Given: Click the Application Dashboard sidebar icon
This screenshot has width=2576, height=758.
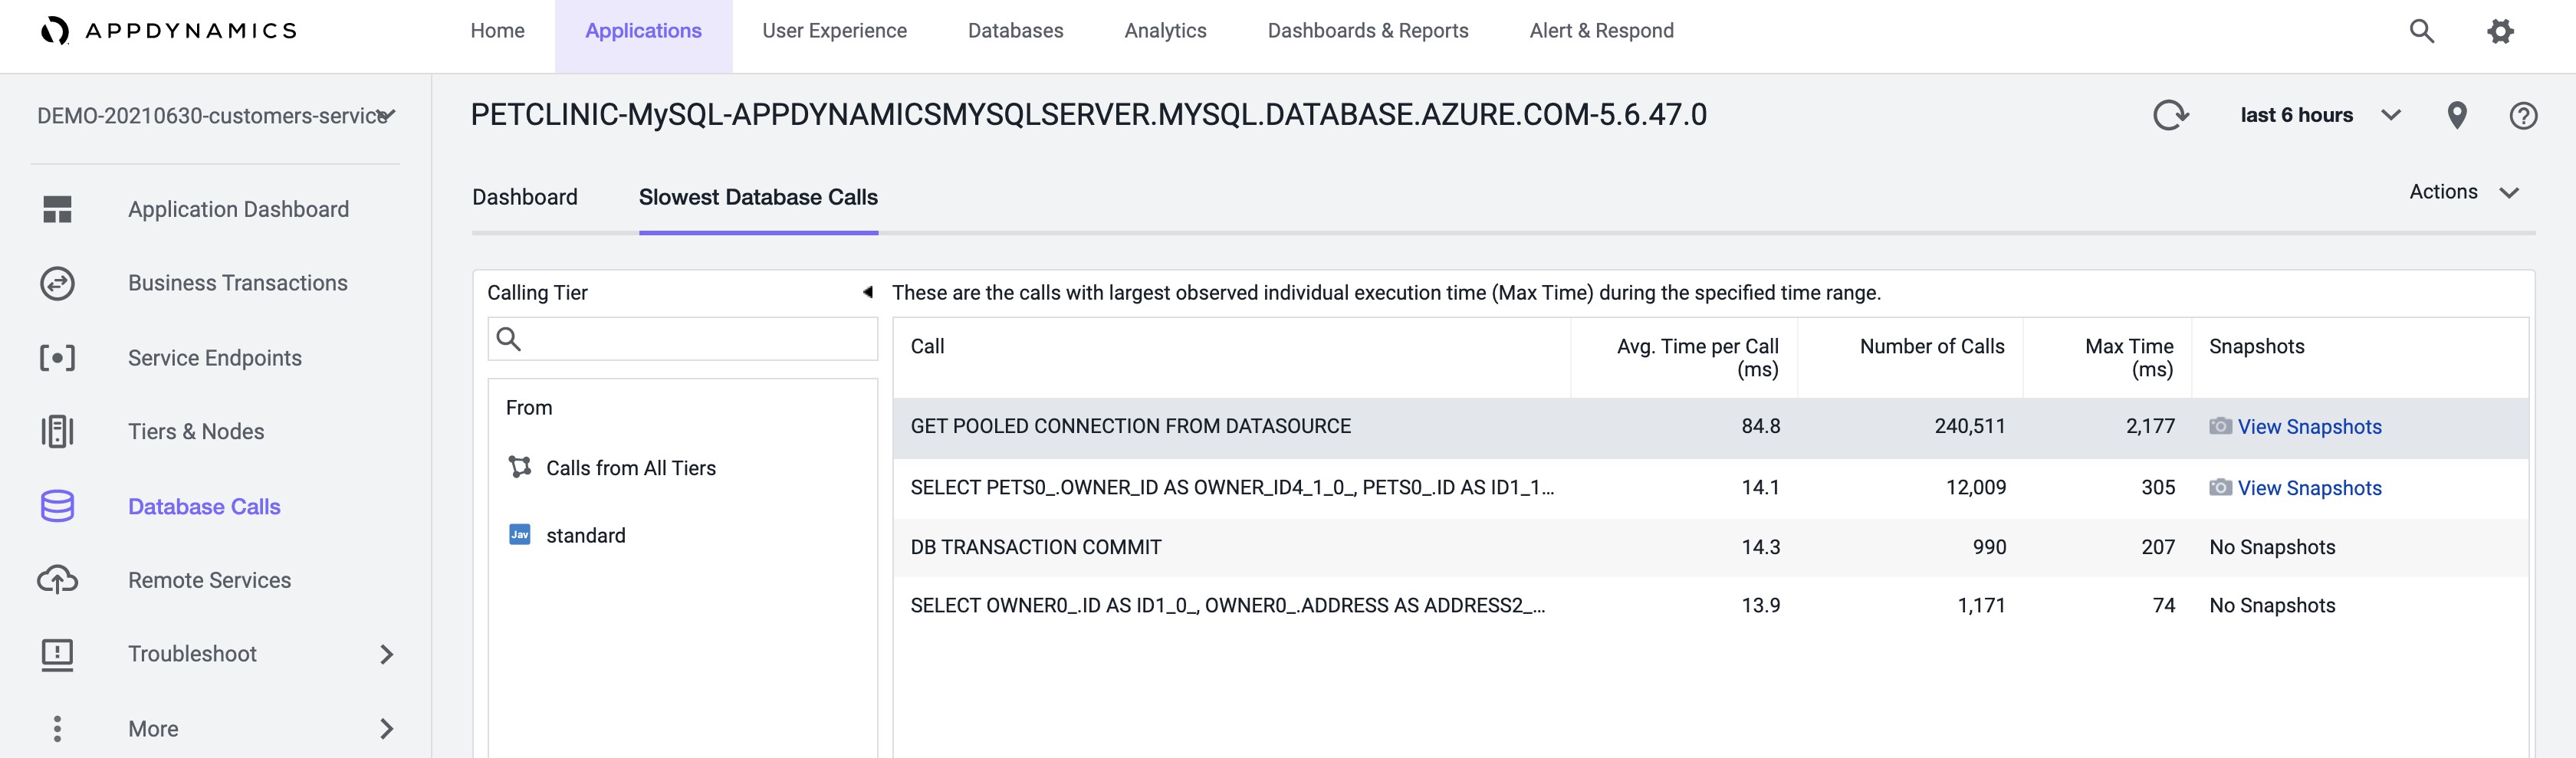Looking at the screenshot, I should (57, 209).
